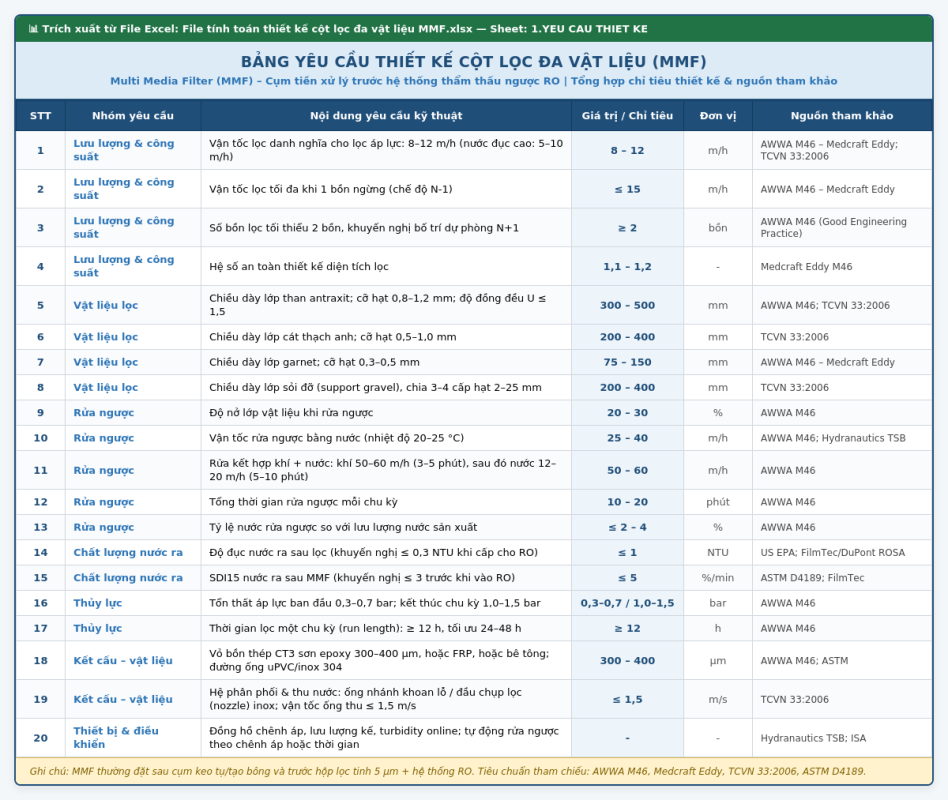Image resolution: width=948 pixels, height=800 pixels.
Task: Click the anthracite thickness value '300 - 500'
Action: point(628,305)
